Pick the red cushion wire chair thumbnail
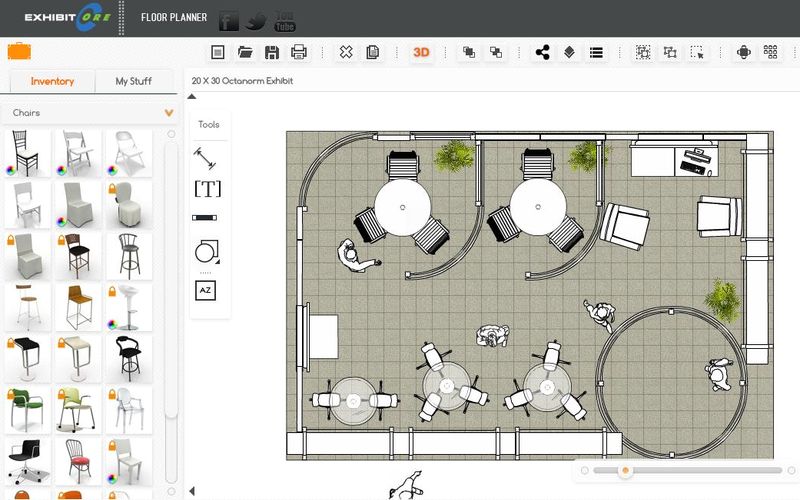The width and height of the screenshot is (800, 500). [78, 461]
